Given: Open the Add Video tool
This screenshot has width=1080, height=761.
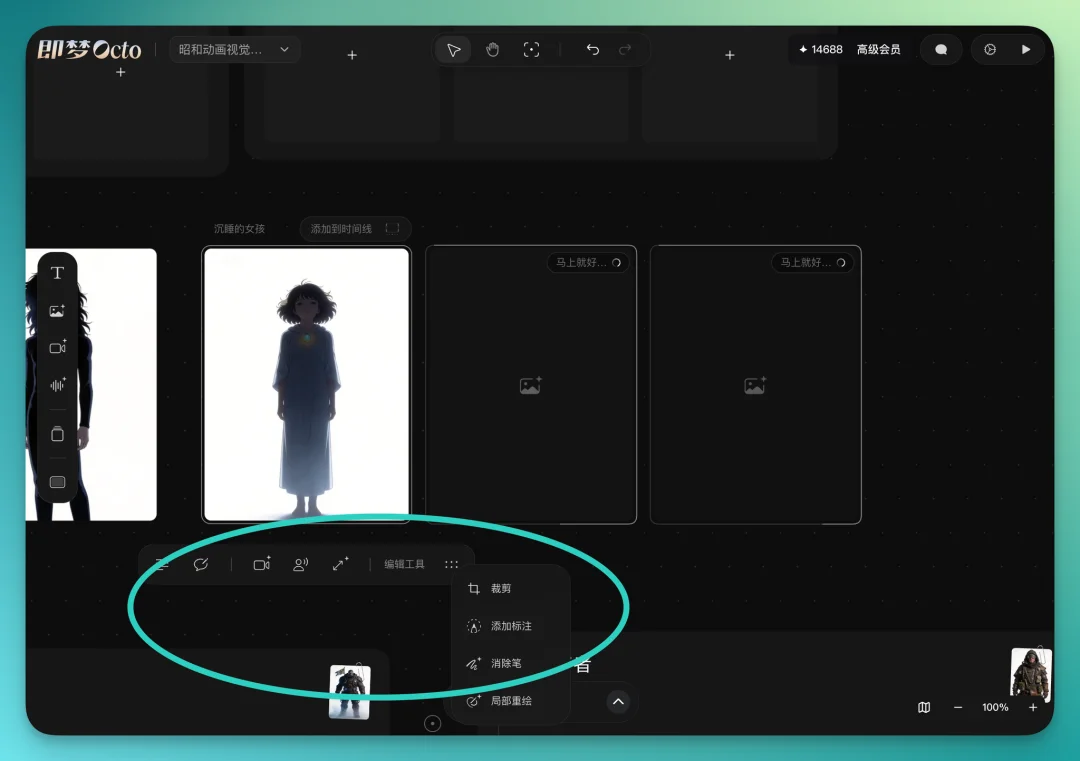Looking at the screenshot, I should tap(56, 347).
